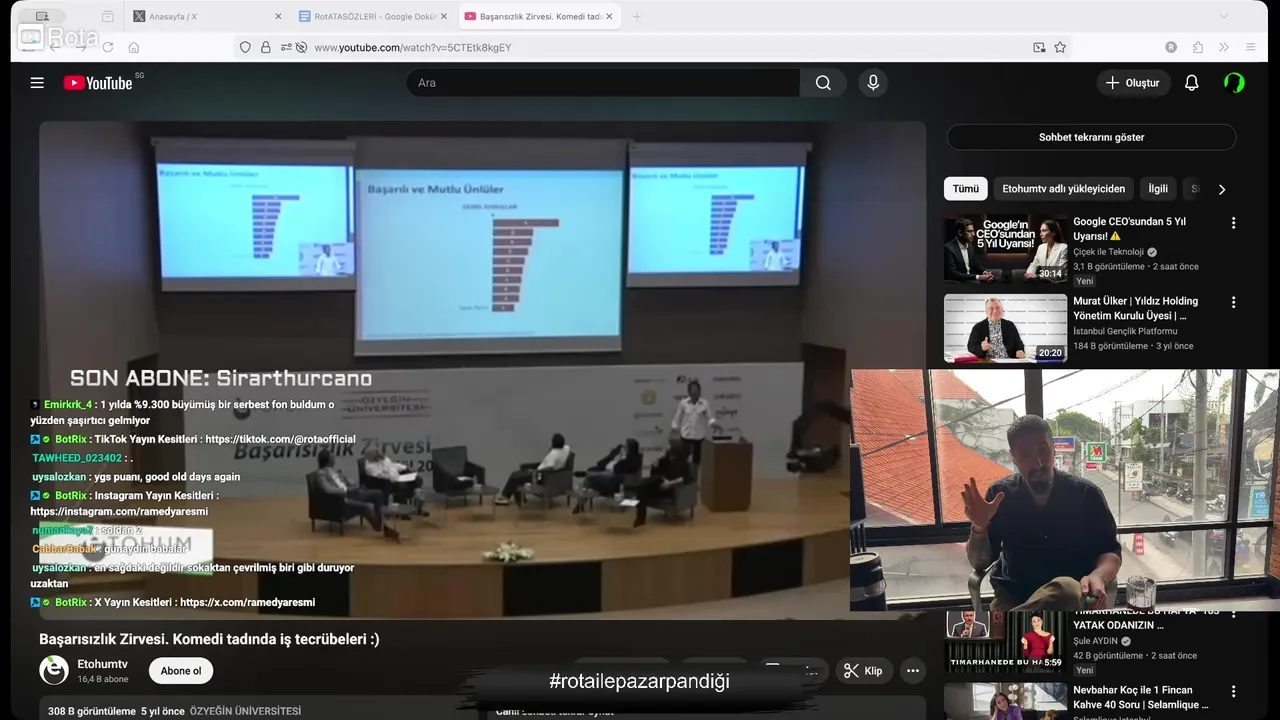The height and width of the screenshot is (720, 1280).
Task: Open the sidebar panel icon at top-left
Action: (x=42, y=16)
